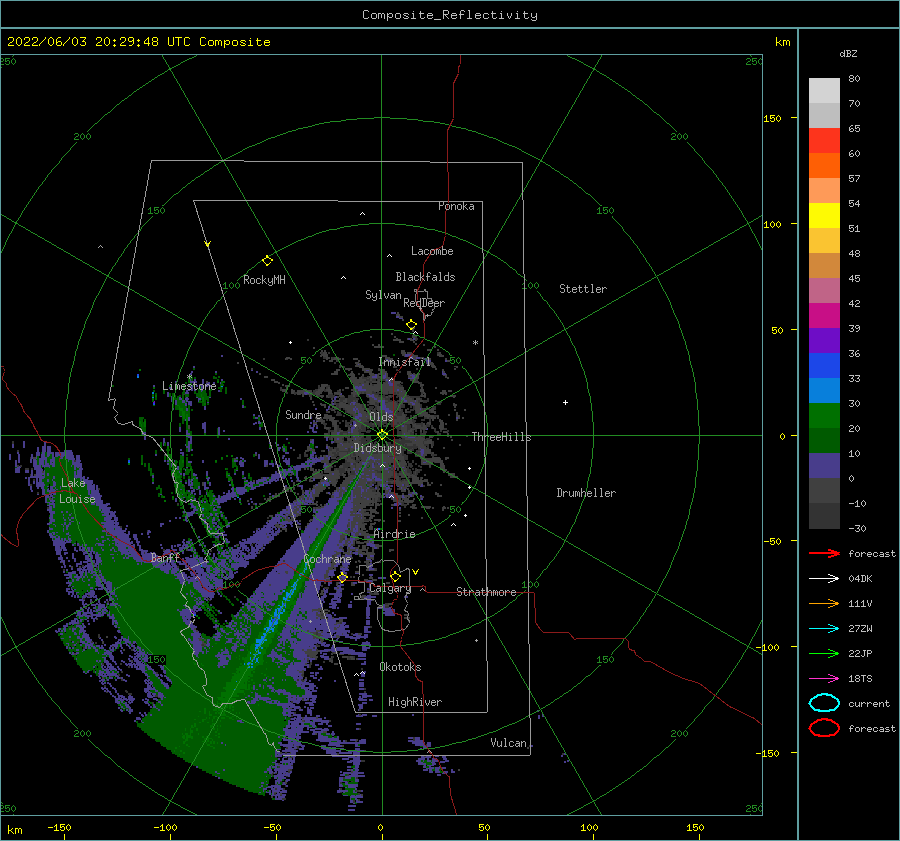Click the Calgary label
The image size is (900, 841).
click(x=390, y=588)
